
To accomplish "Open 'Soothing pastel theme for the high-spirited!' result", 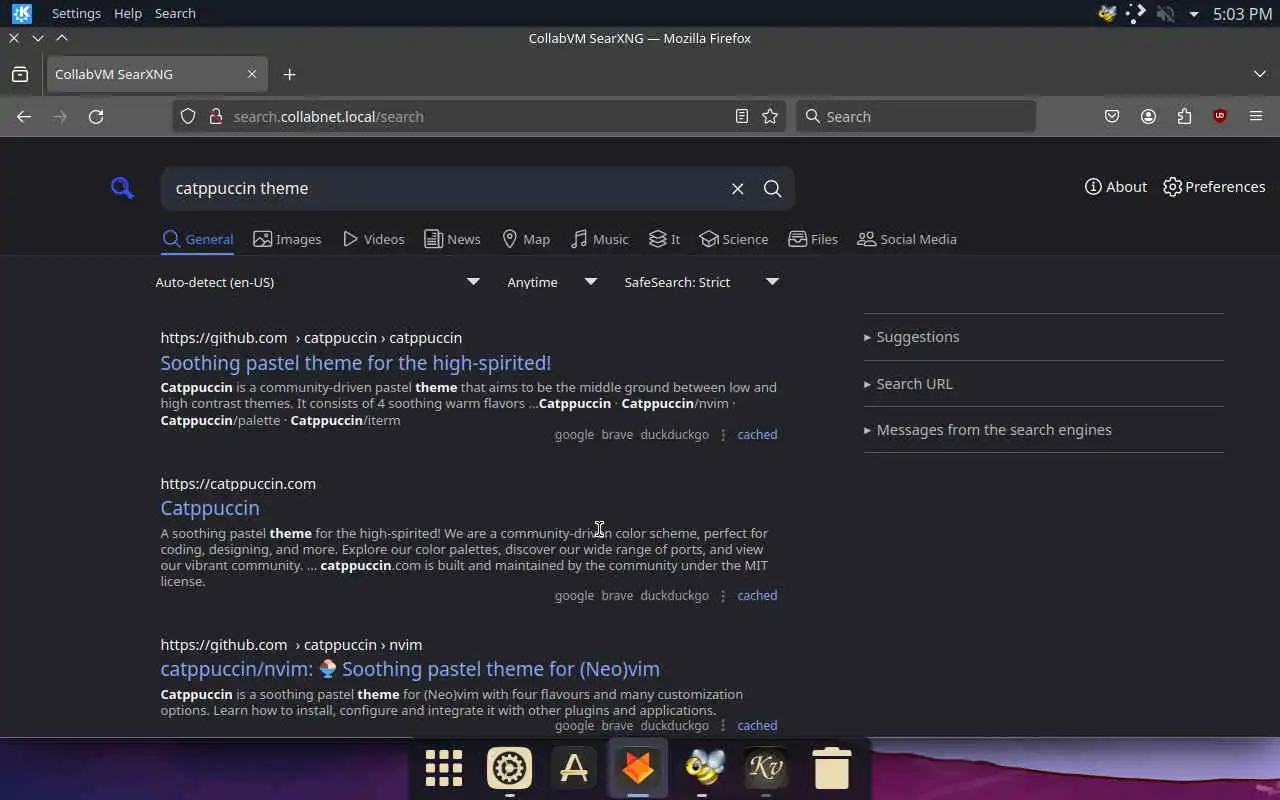I will (356, 362).
